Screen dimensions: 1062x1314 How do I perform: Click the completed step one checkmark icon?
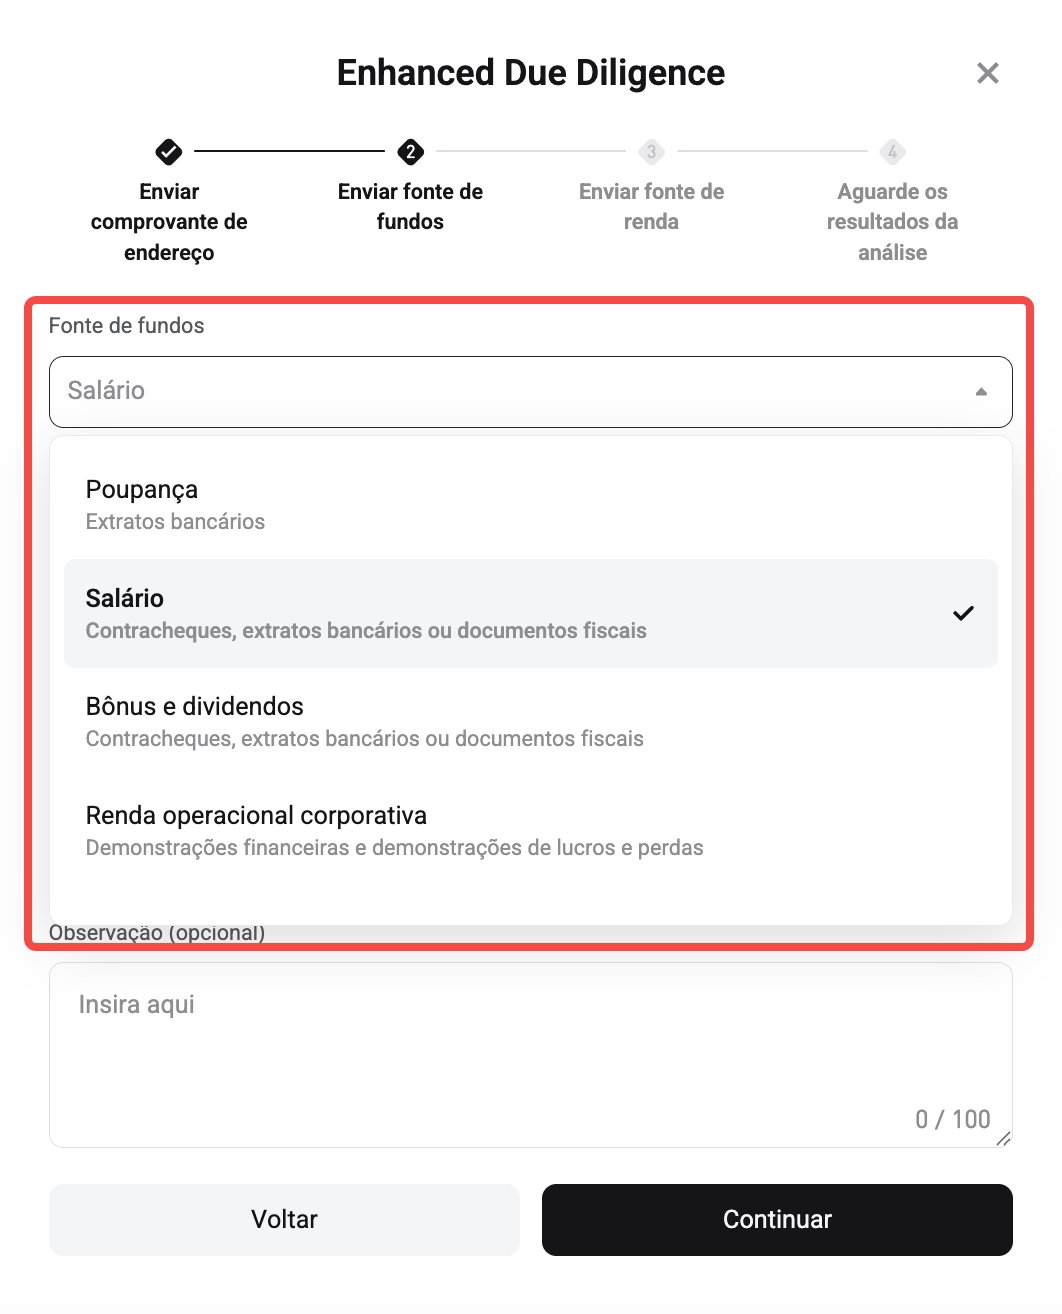click(169, 152)
